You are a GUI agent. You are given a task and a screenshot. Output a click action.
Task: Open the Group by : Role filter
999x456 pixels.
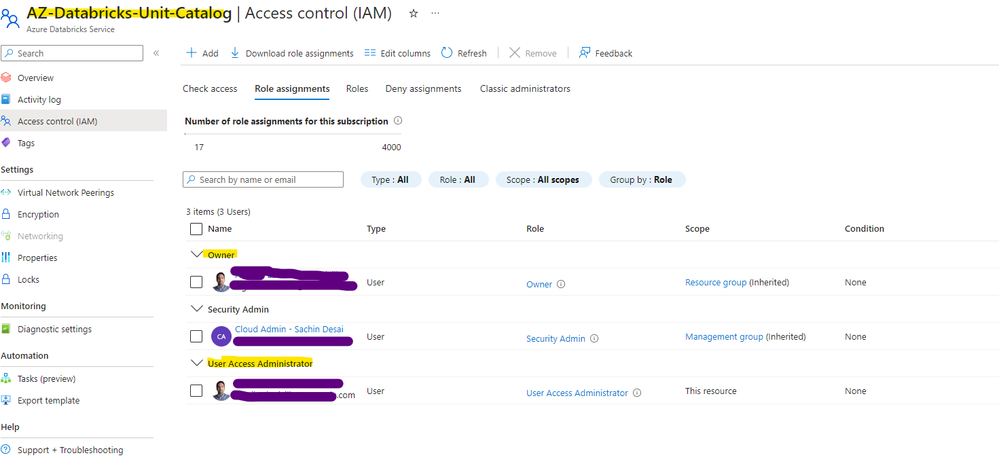click(x=641, y=180)
